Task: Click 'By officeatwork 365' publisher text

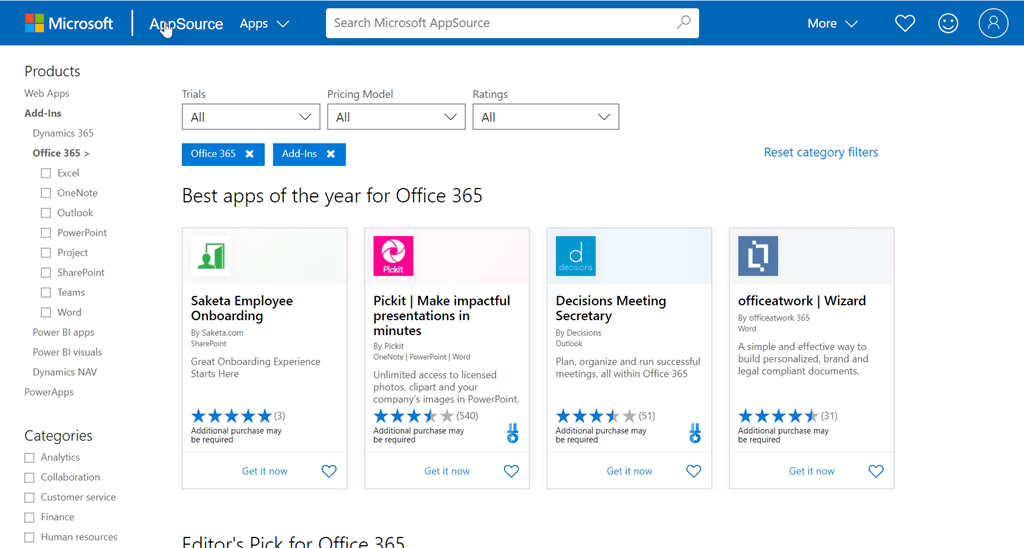Action: coord(774,318)
